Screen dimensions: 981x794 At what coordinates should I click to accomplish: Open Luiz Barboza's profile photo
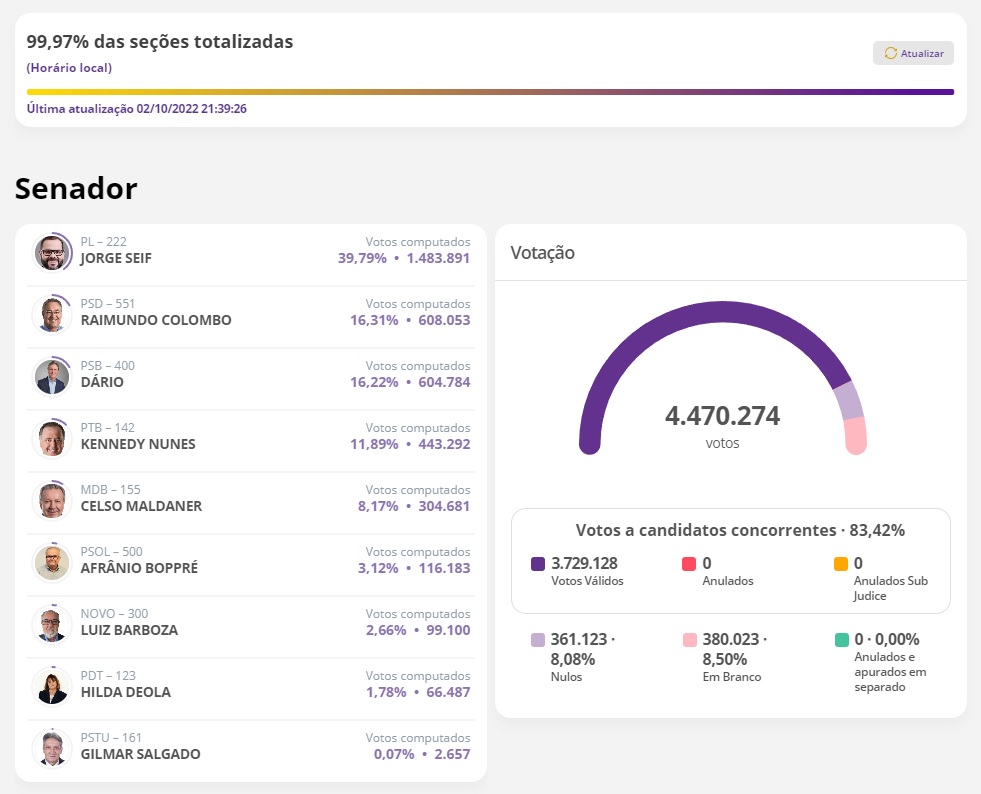coord(51,625)
